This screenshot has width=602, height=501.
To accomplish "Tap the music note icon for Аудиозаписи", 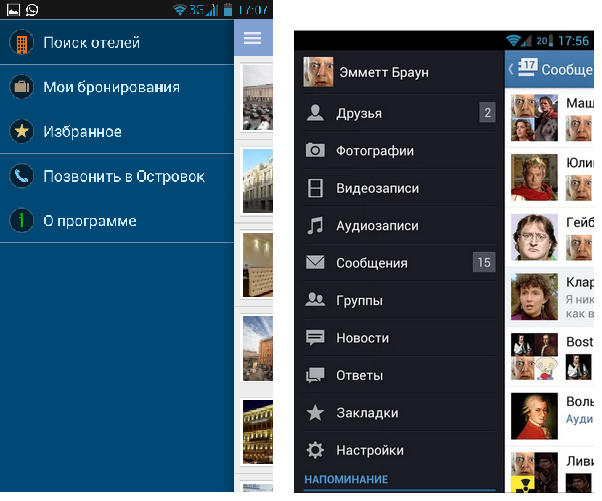I will tap(315, 225).
